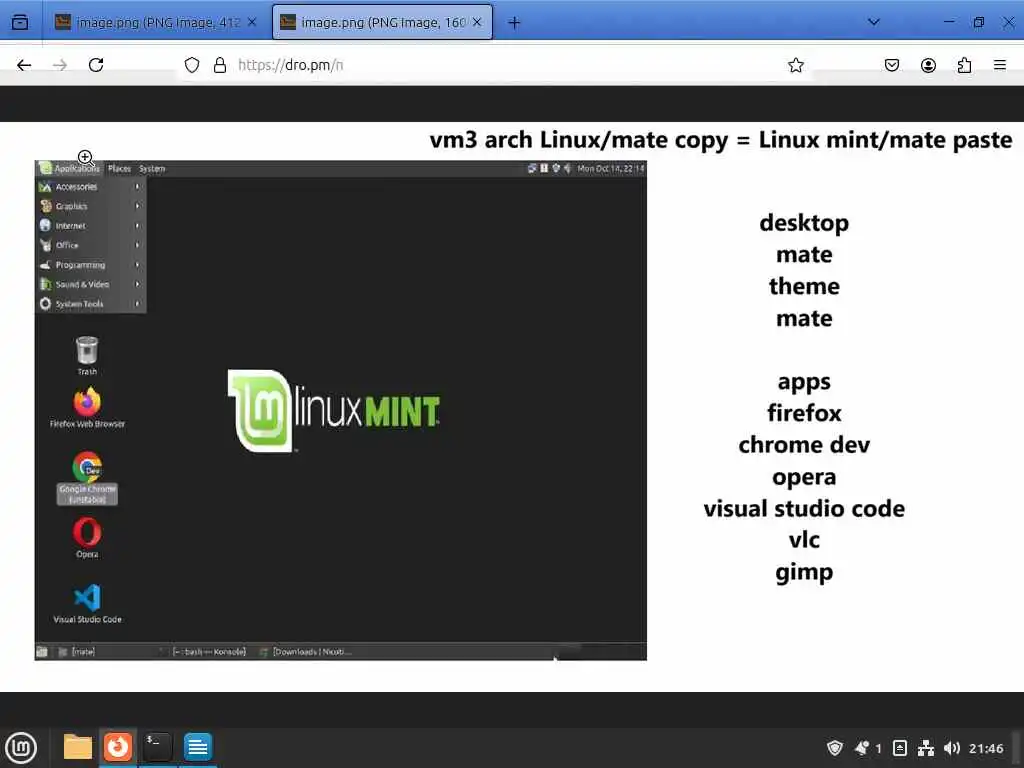The image size is (1024, 768).
Task: Go back to the previous page
Action: coord(24,65)
